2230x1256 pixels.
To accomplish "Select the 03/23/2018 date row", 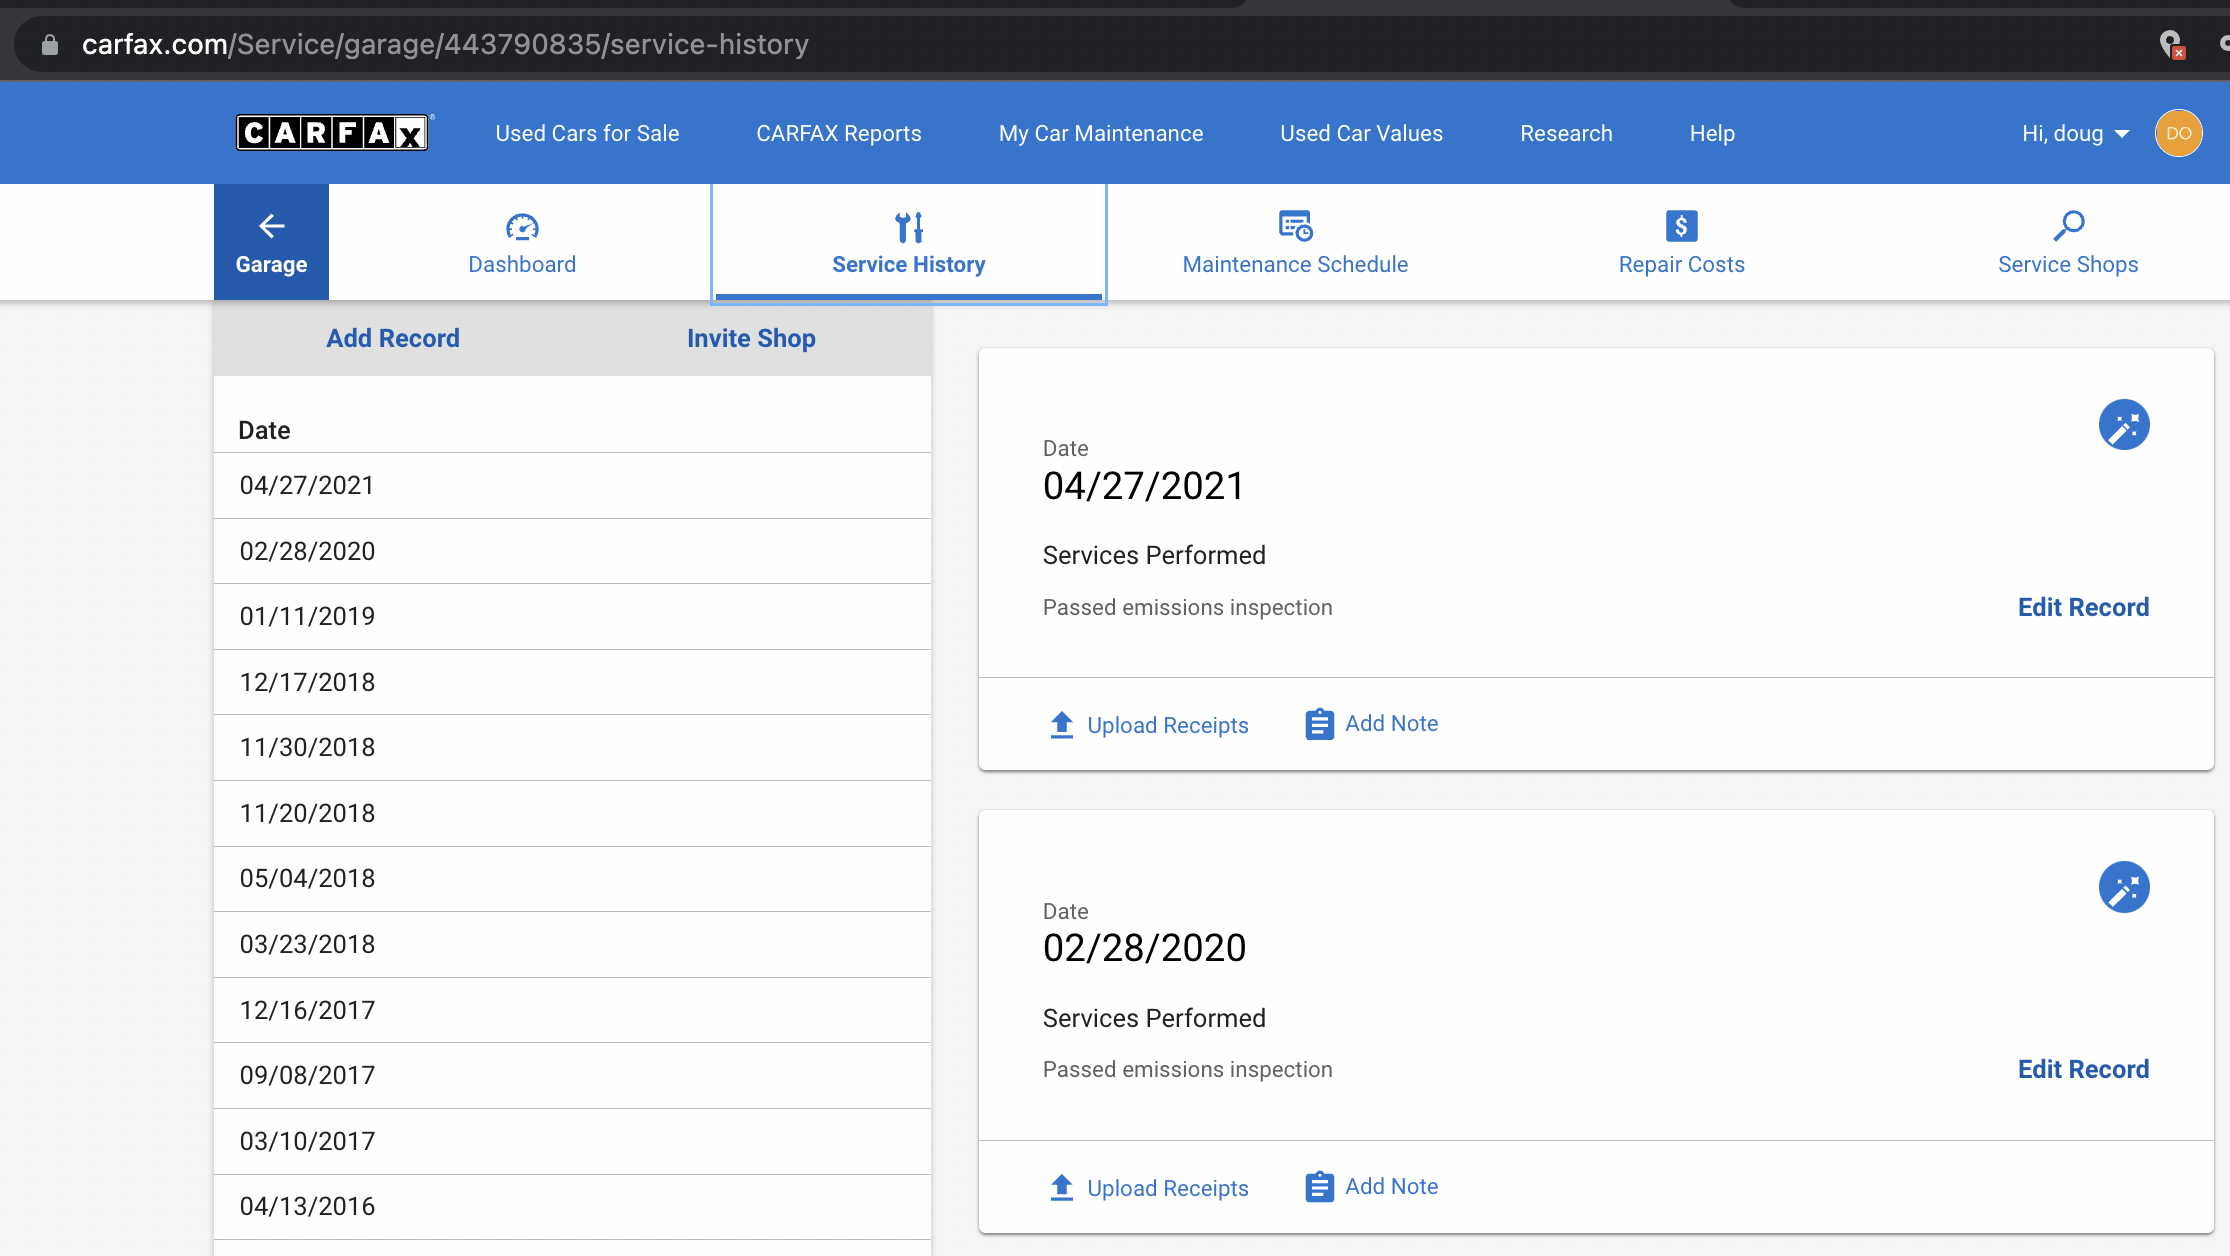I will [572, 944].
